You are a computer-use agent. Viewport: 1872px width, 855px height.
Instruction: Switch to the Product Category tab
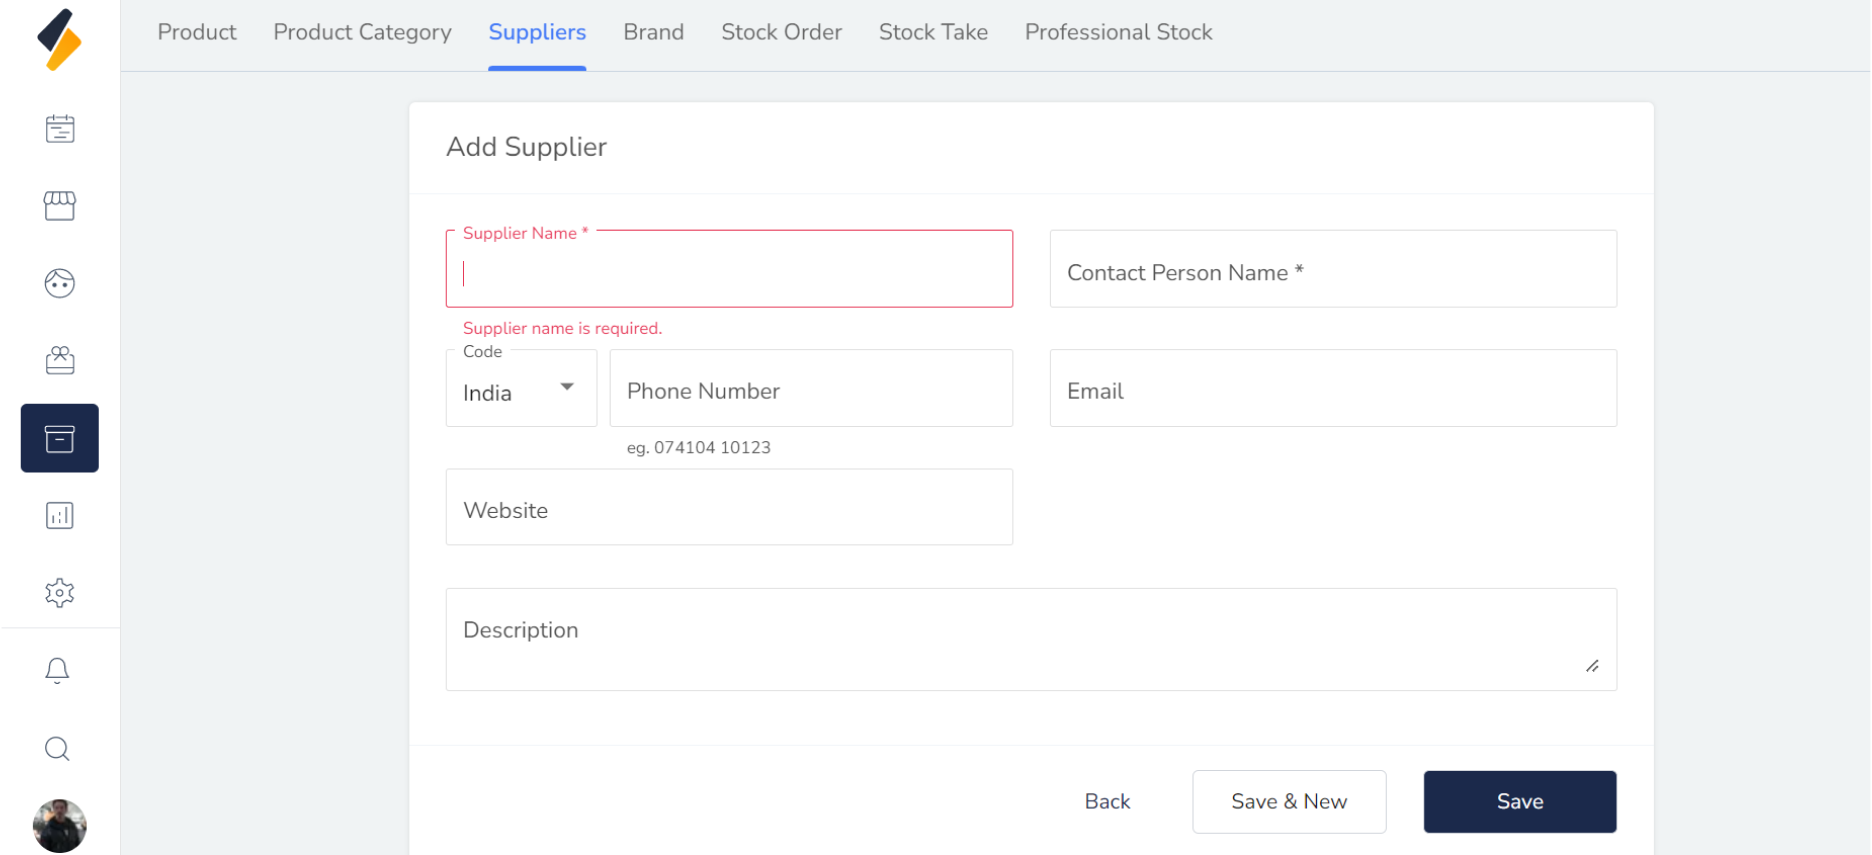pyautogui.click(x=362, y=33)
